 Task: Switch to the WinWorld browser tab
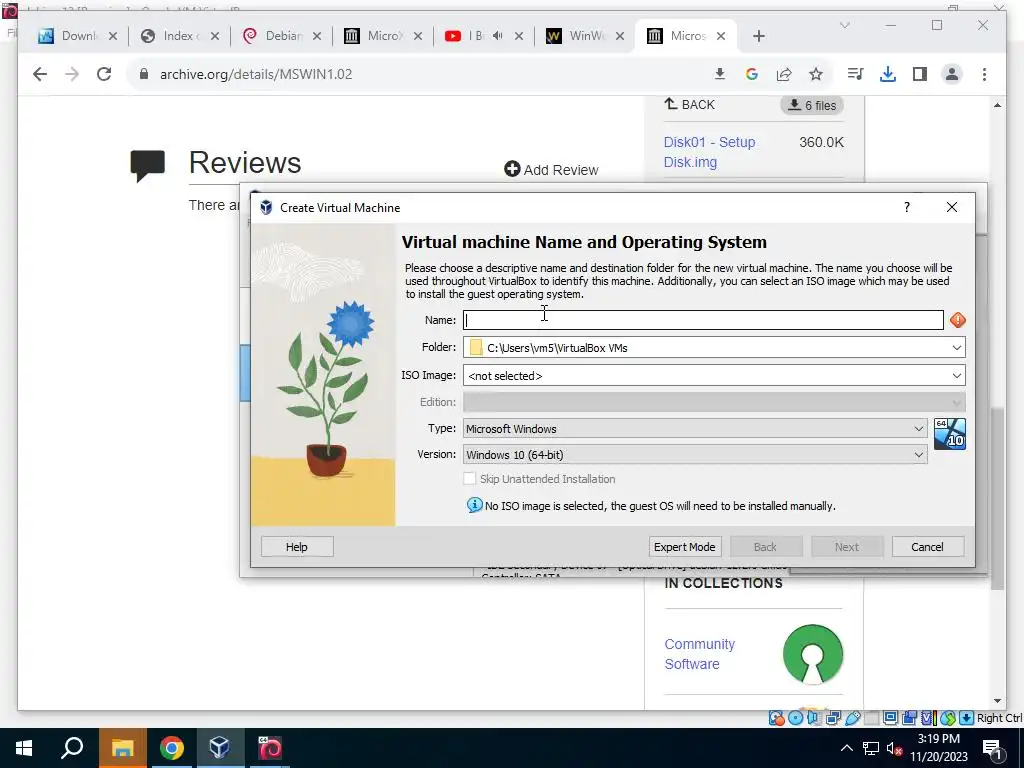(x=585, y=36)
